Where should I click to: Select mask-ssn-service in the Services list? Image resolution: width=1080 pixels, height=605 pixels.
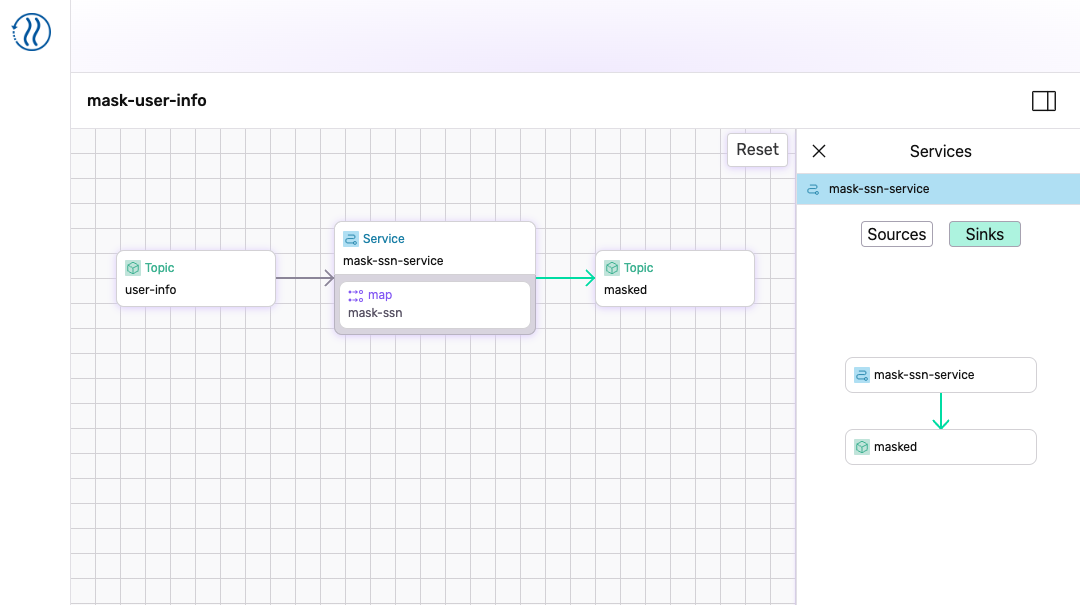click(x=940, y=188)
